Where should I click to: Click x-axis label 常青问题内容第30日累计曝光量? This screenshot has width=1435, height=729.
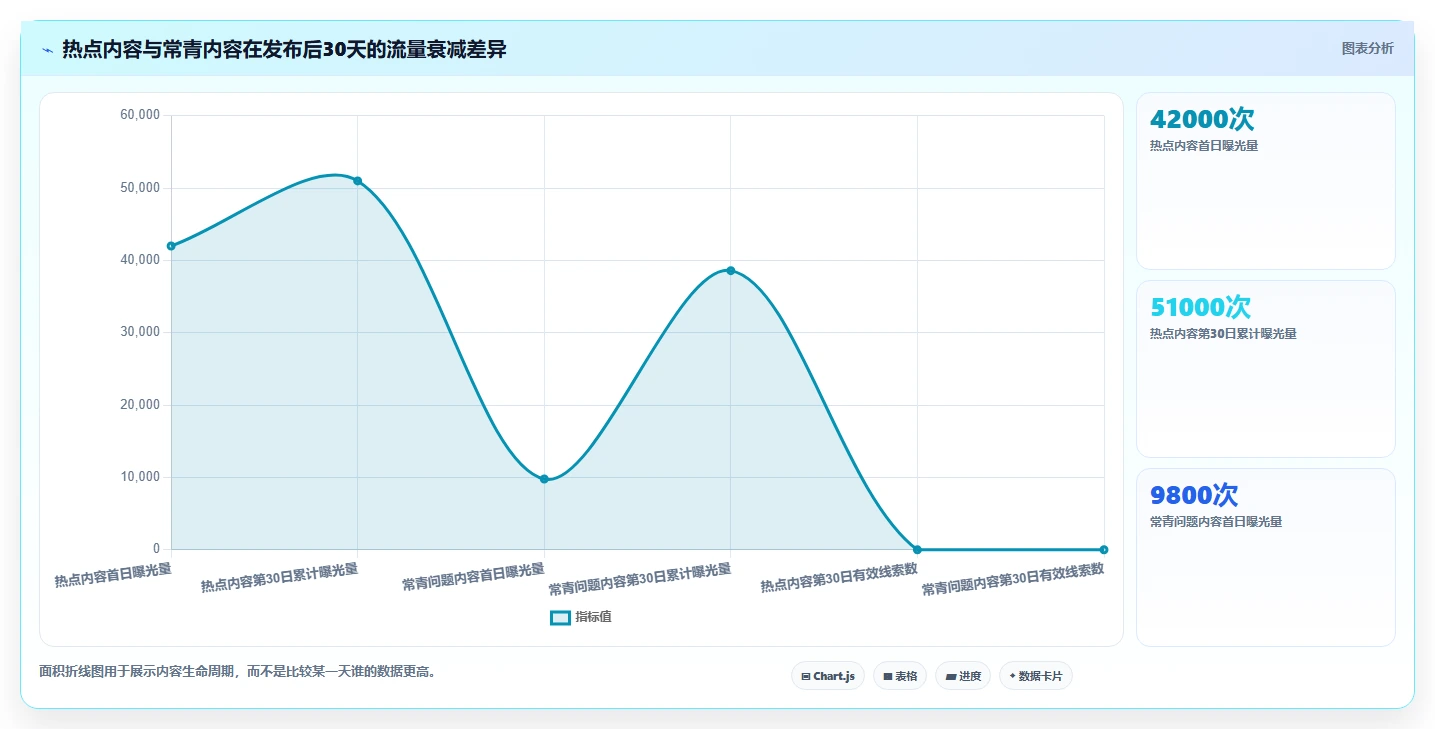(640, 580)
